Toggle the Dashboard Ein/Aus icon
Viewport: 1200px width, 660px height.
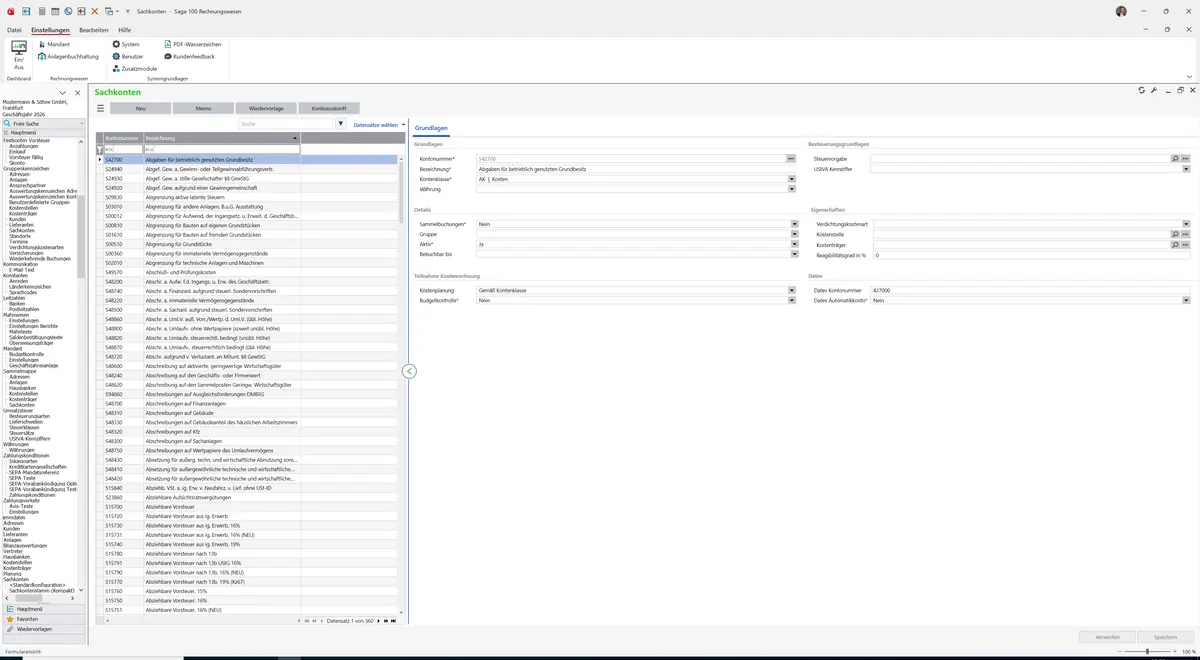click(x=18, y=54)
